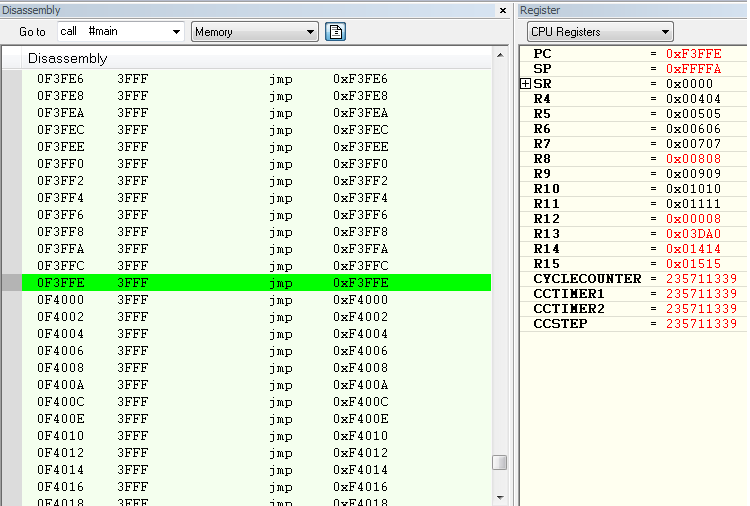Select disassembly line 0F3FEE
Screen dimensions: 750x506
[x=256, y=147]
